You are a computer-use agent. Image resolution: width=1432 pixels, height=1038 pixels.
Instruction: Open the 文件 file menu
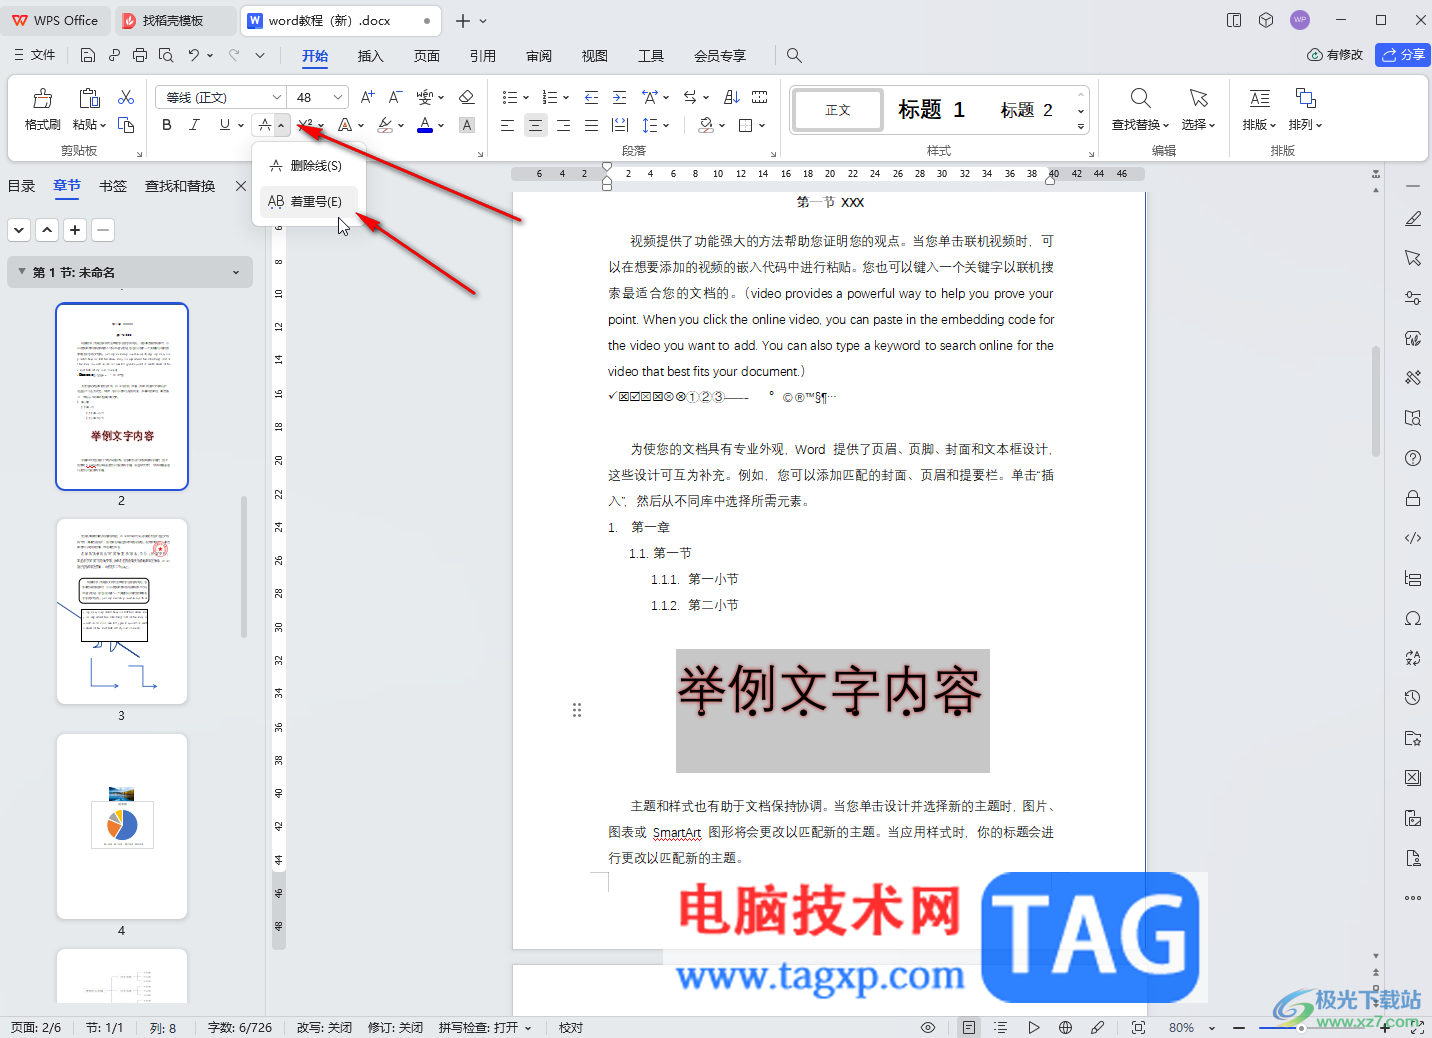(34, 55)
